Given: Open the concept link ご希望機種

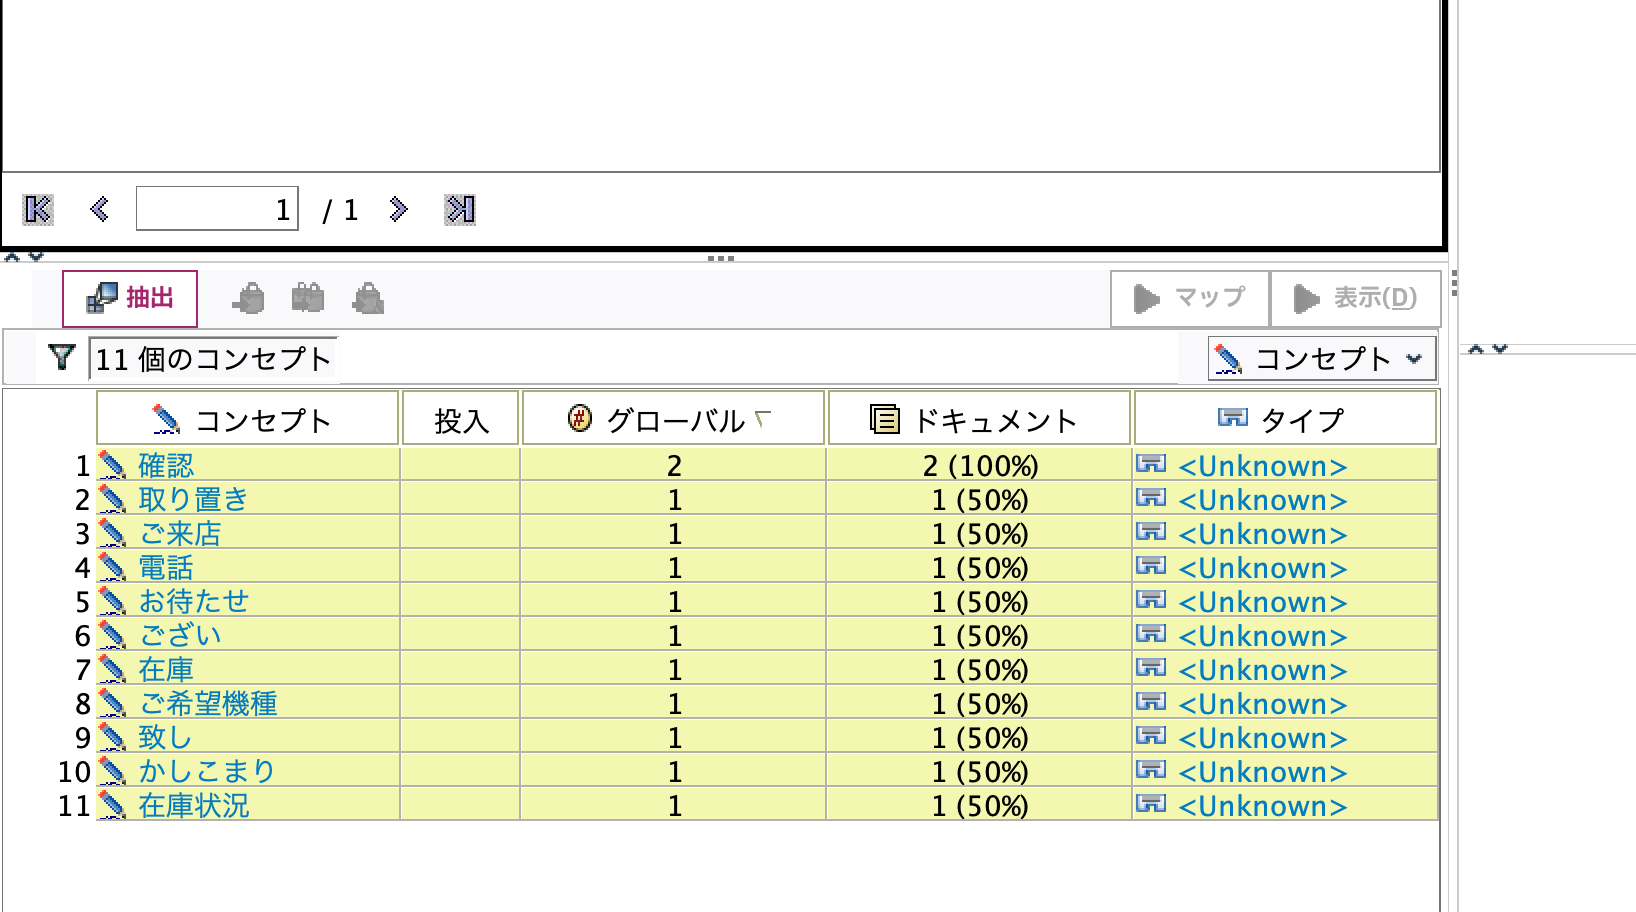Looking at the screenshot, I should tap(209, 703).
